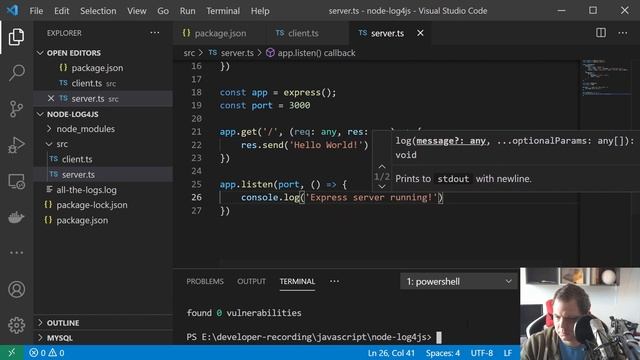
Task: Open the Run menu
Action: [187, 11]
